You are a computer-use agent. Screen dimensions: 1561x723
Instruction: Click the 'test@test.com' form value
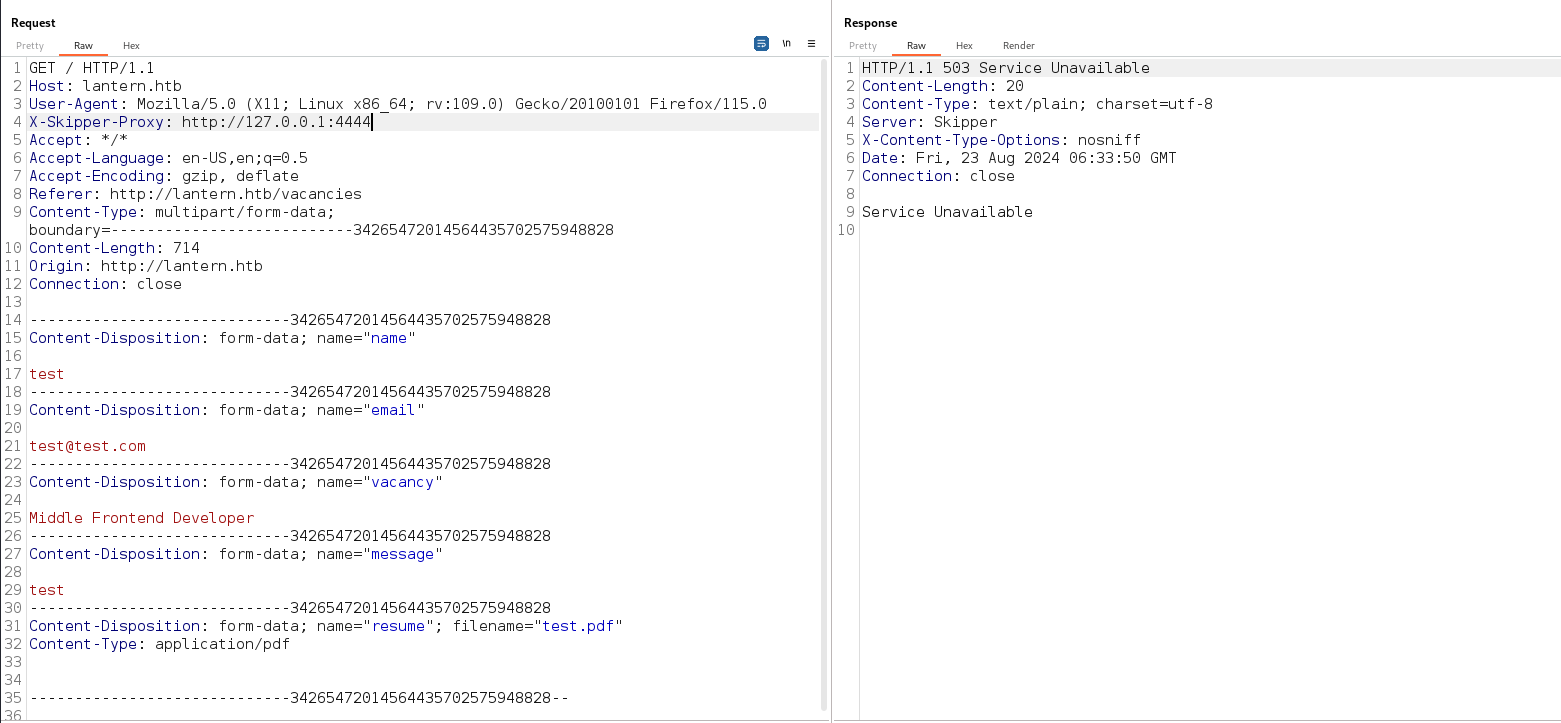[87, 446]
